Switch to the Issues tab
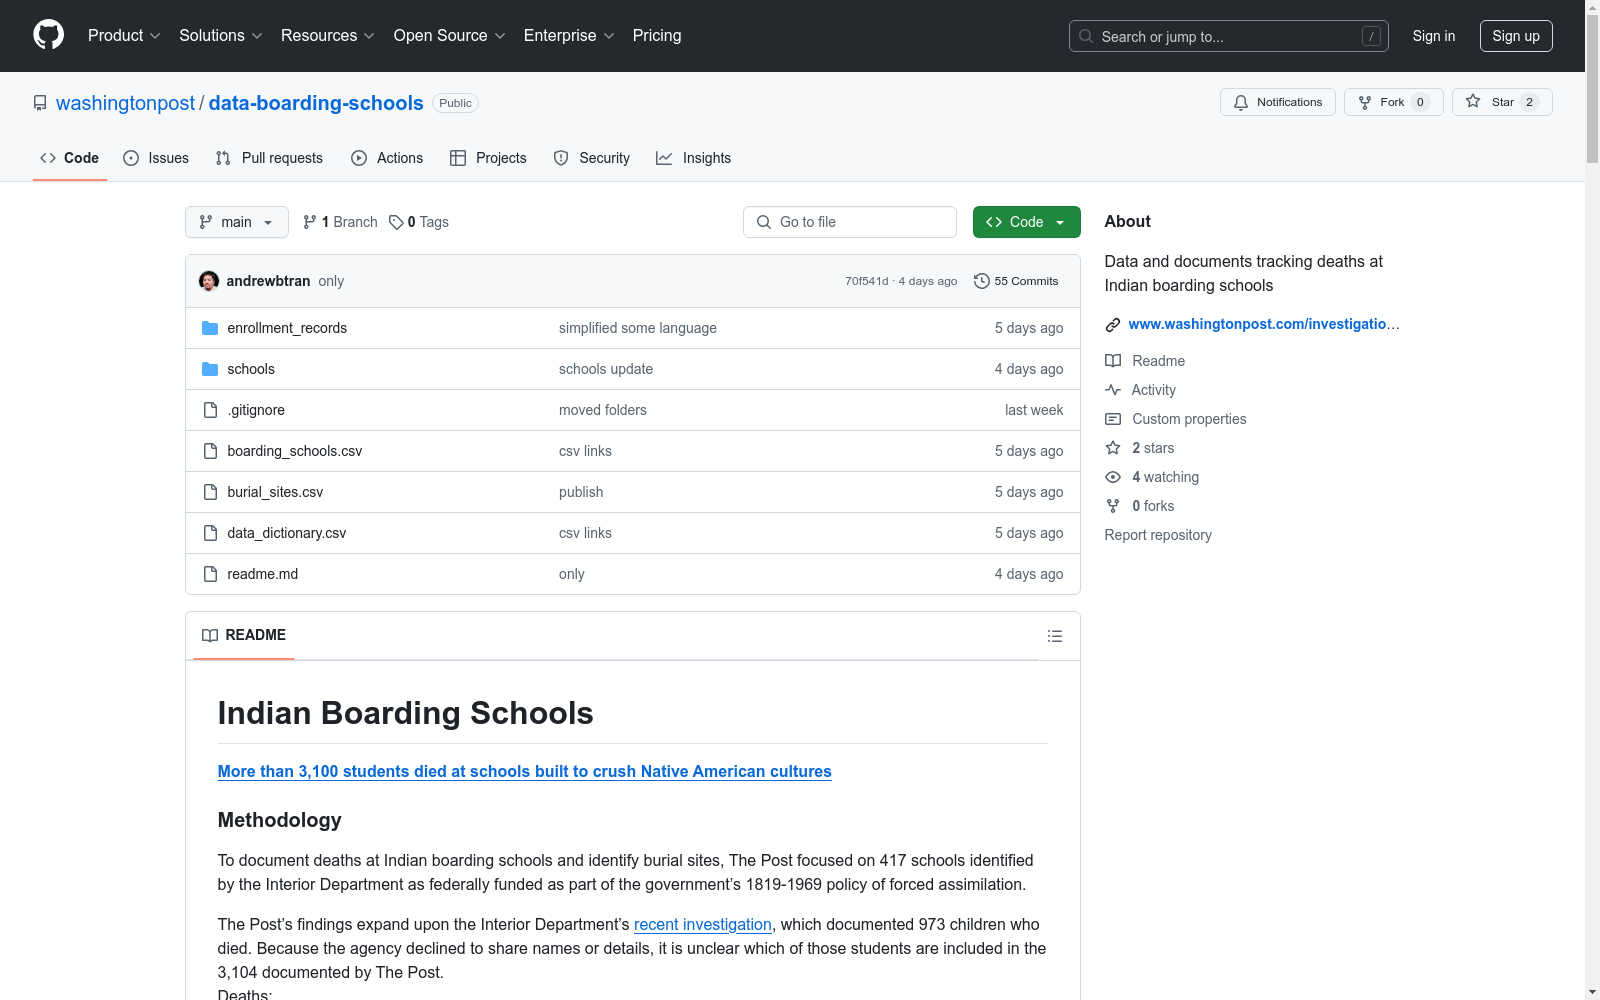This screenshot has height=1000, width=1600. coord(156,158)
